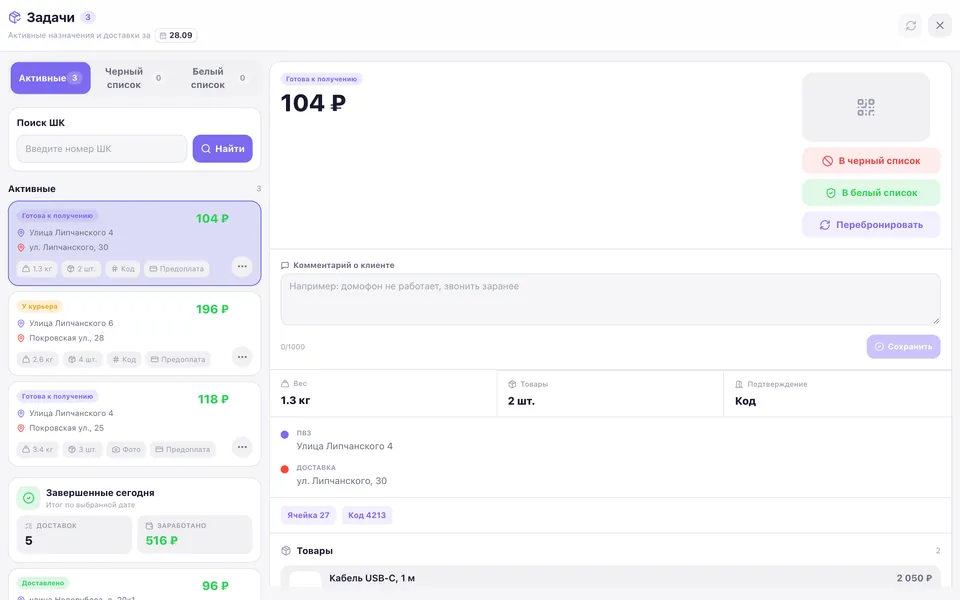
Task: Switch to the Белый список tab
Action: [217, 78]
